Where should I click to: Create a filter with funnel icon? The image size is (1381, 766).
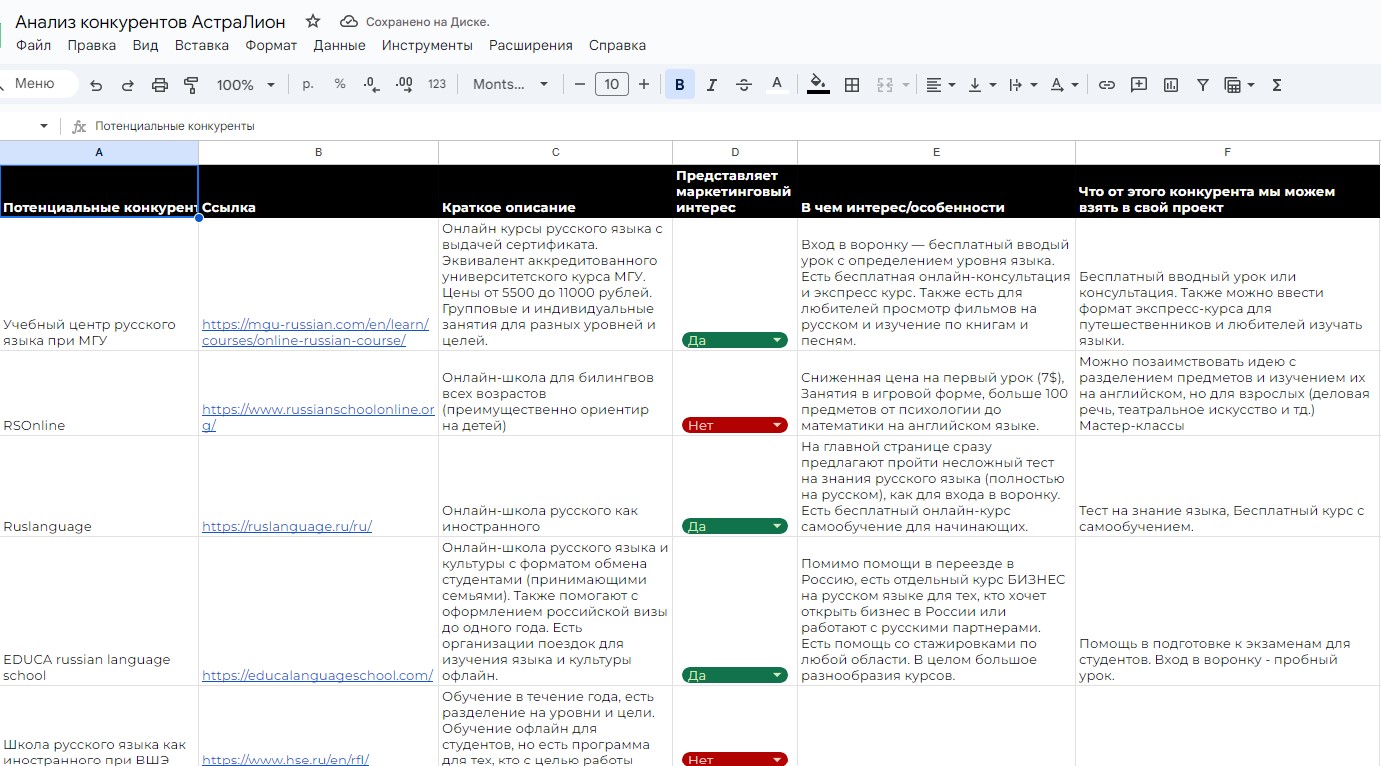click(1203, 85)
